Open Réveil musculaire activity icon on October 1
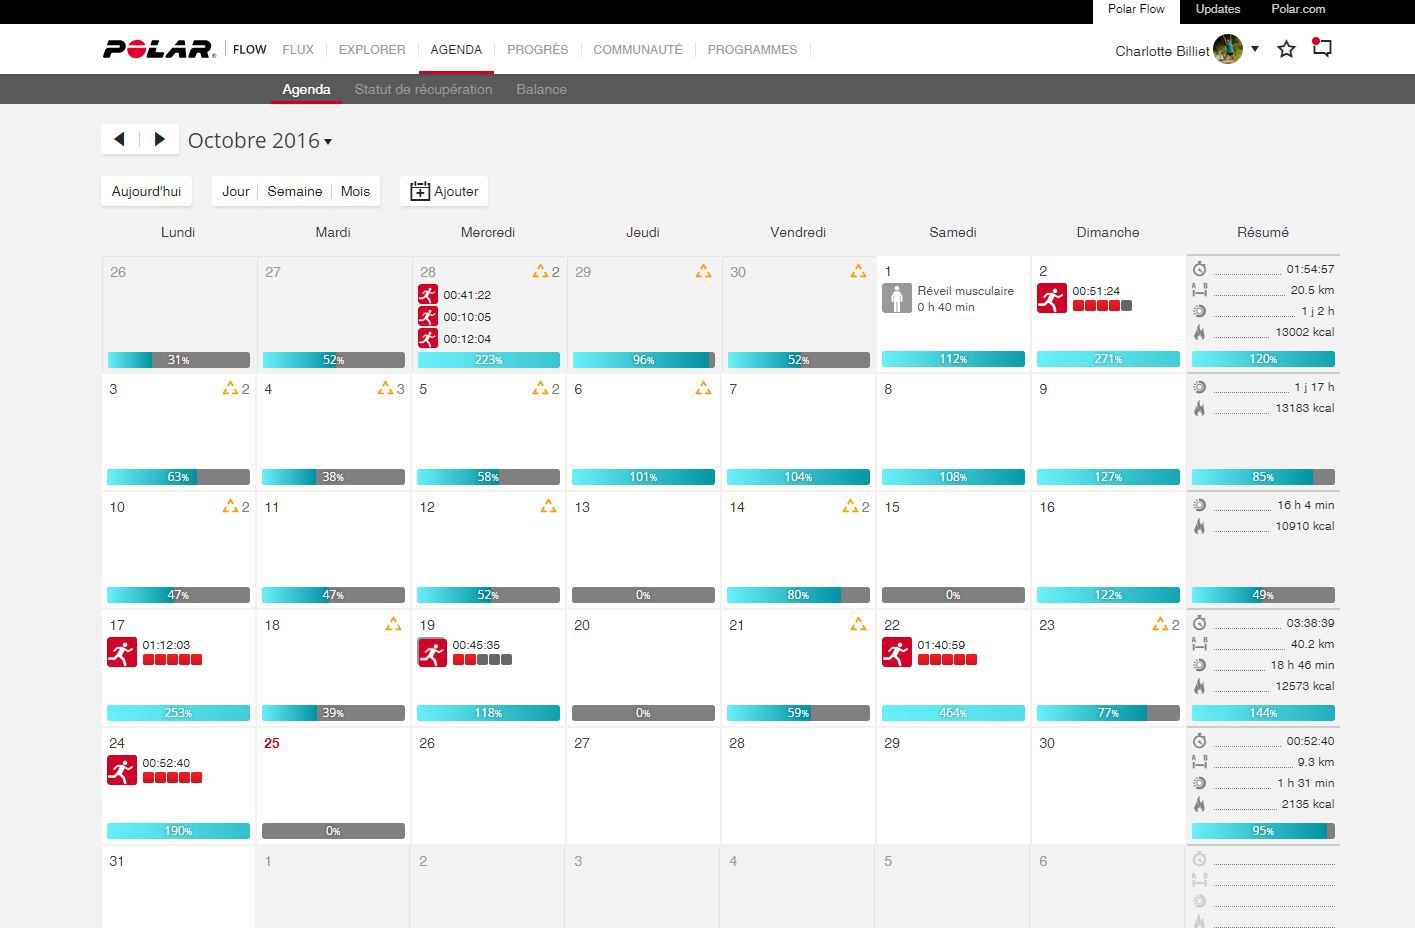The image size is (1415, 928). pyautogui.click(x=896, y=298)
